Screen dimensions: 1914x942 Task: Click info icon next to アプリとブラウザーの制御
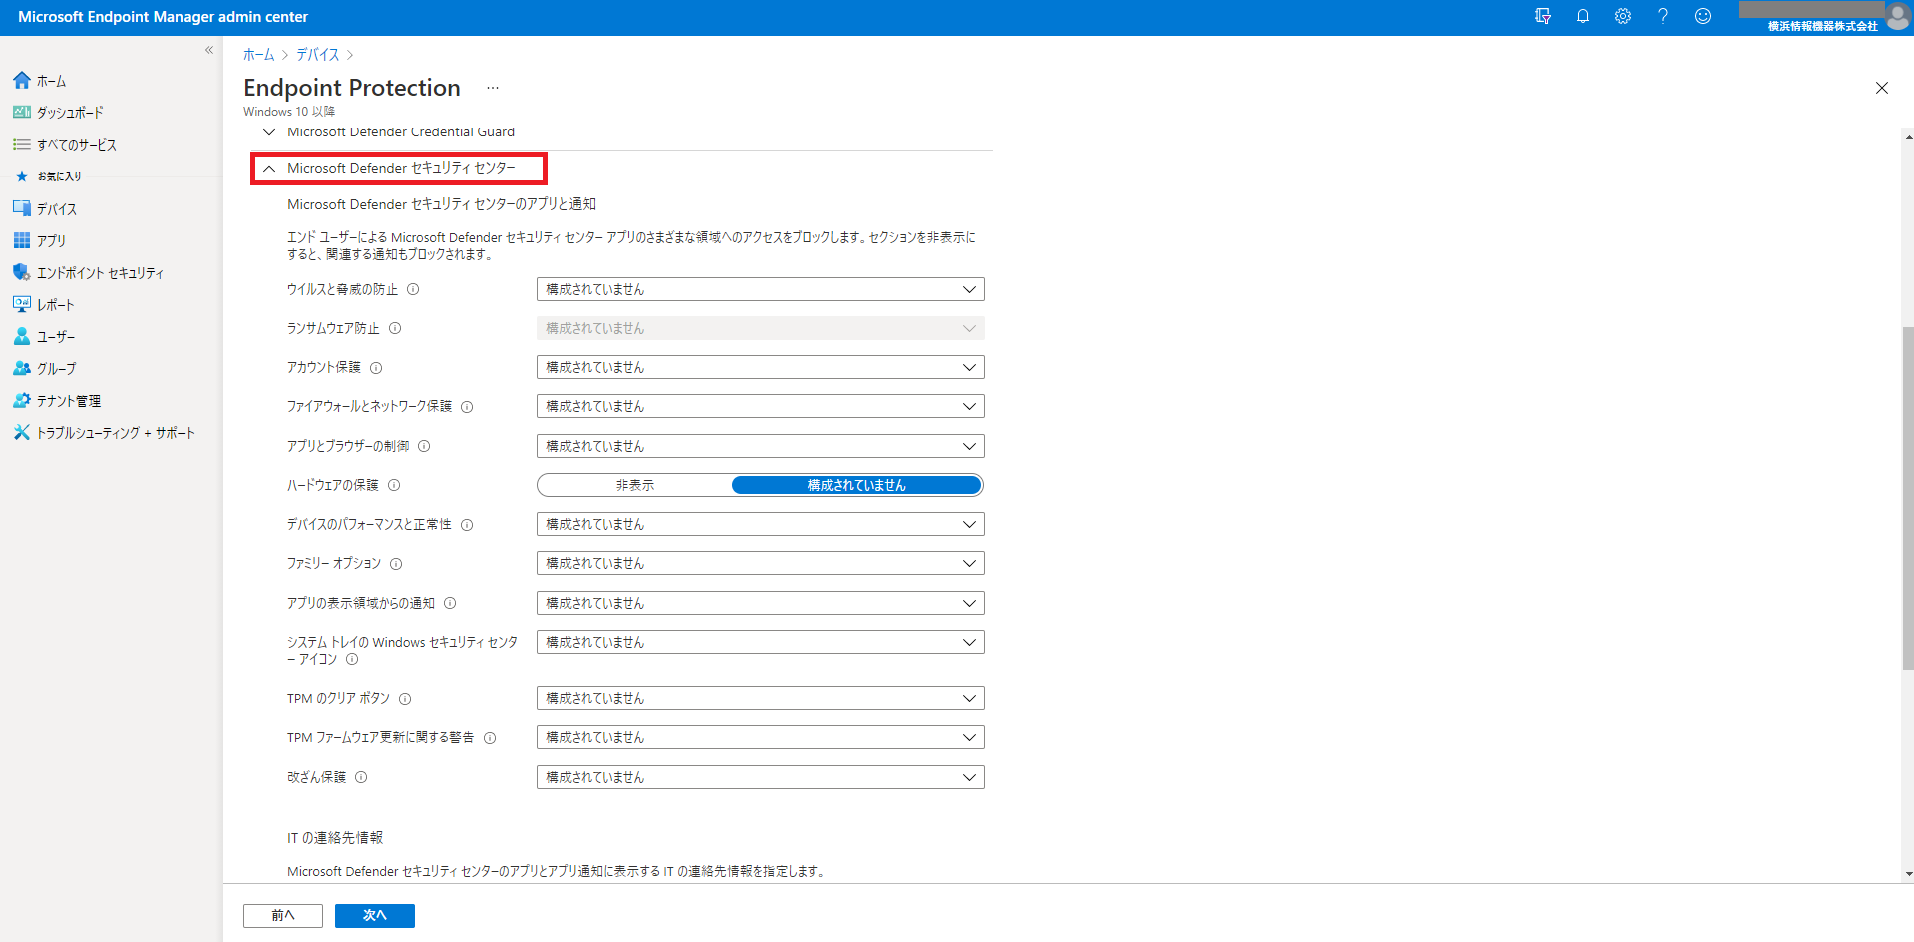424,446
